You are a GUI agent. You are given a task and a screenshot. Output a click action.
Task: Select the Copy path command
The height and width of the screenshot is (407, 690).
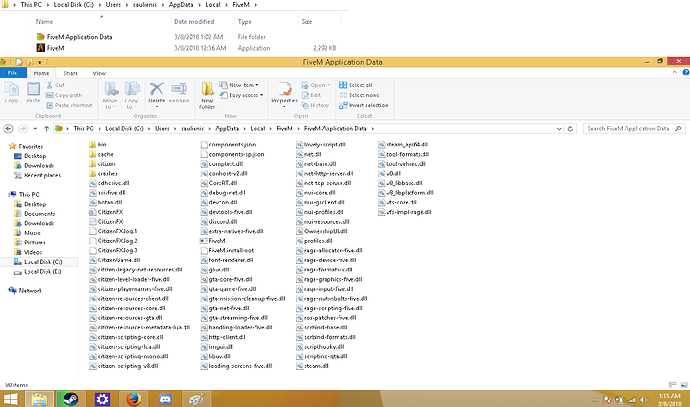click(64, 95)
